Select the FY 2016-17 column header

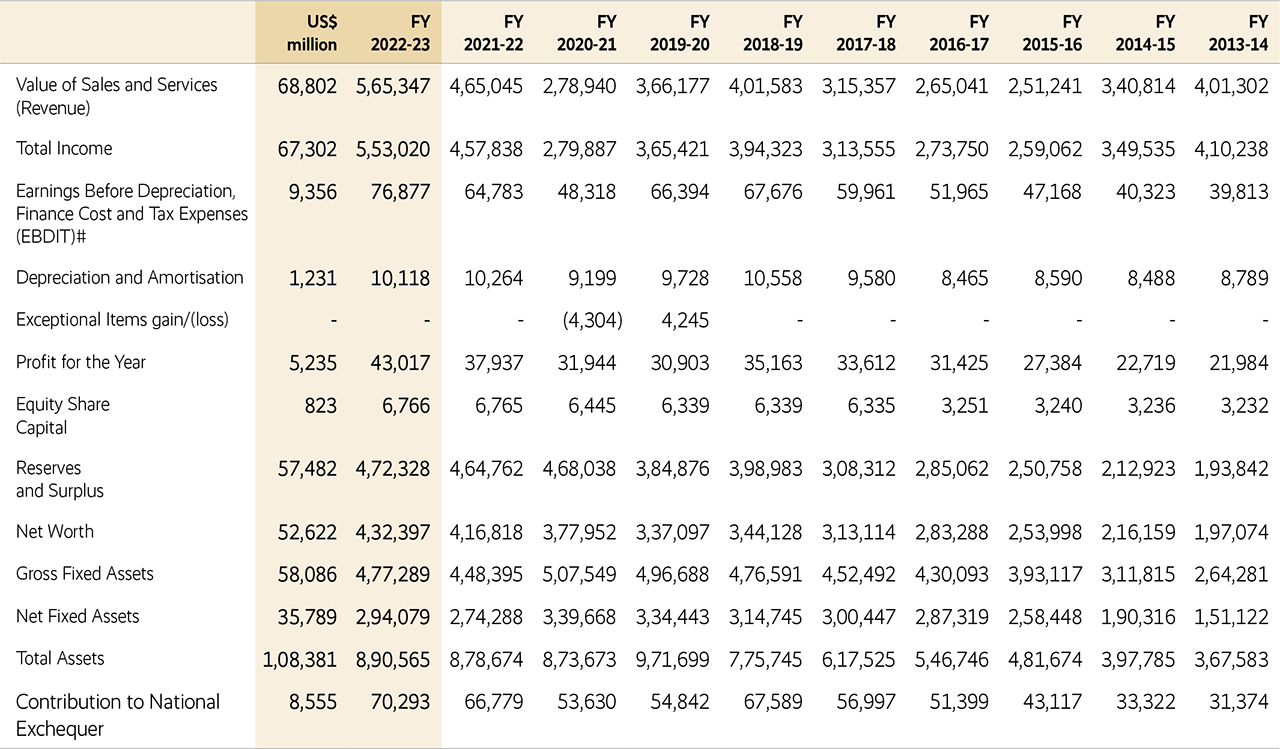959,33
